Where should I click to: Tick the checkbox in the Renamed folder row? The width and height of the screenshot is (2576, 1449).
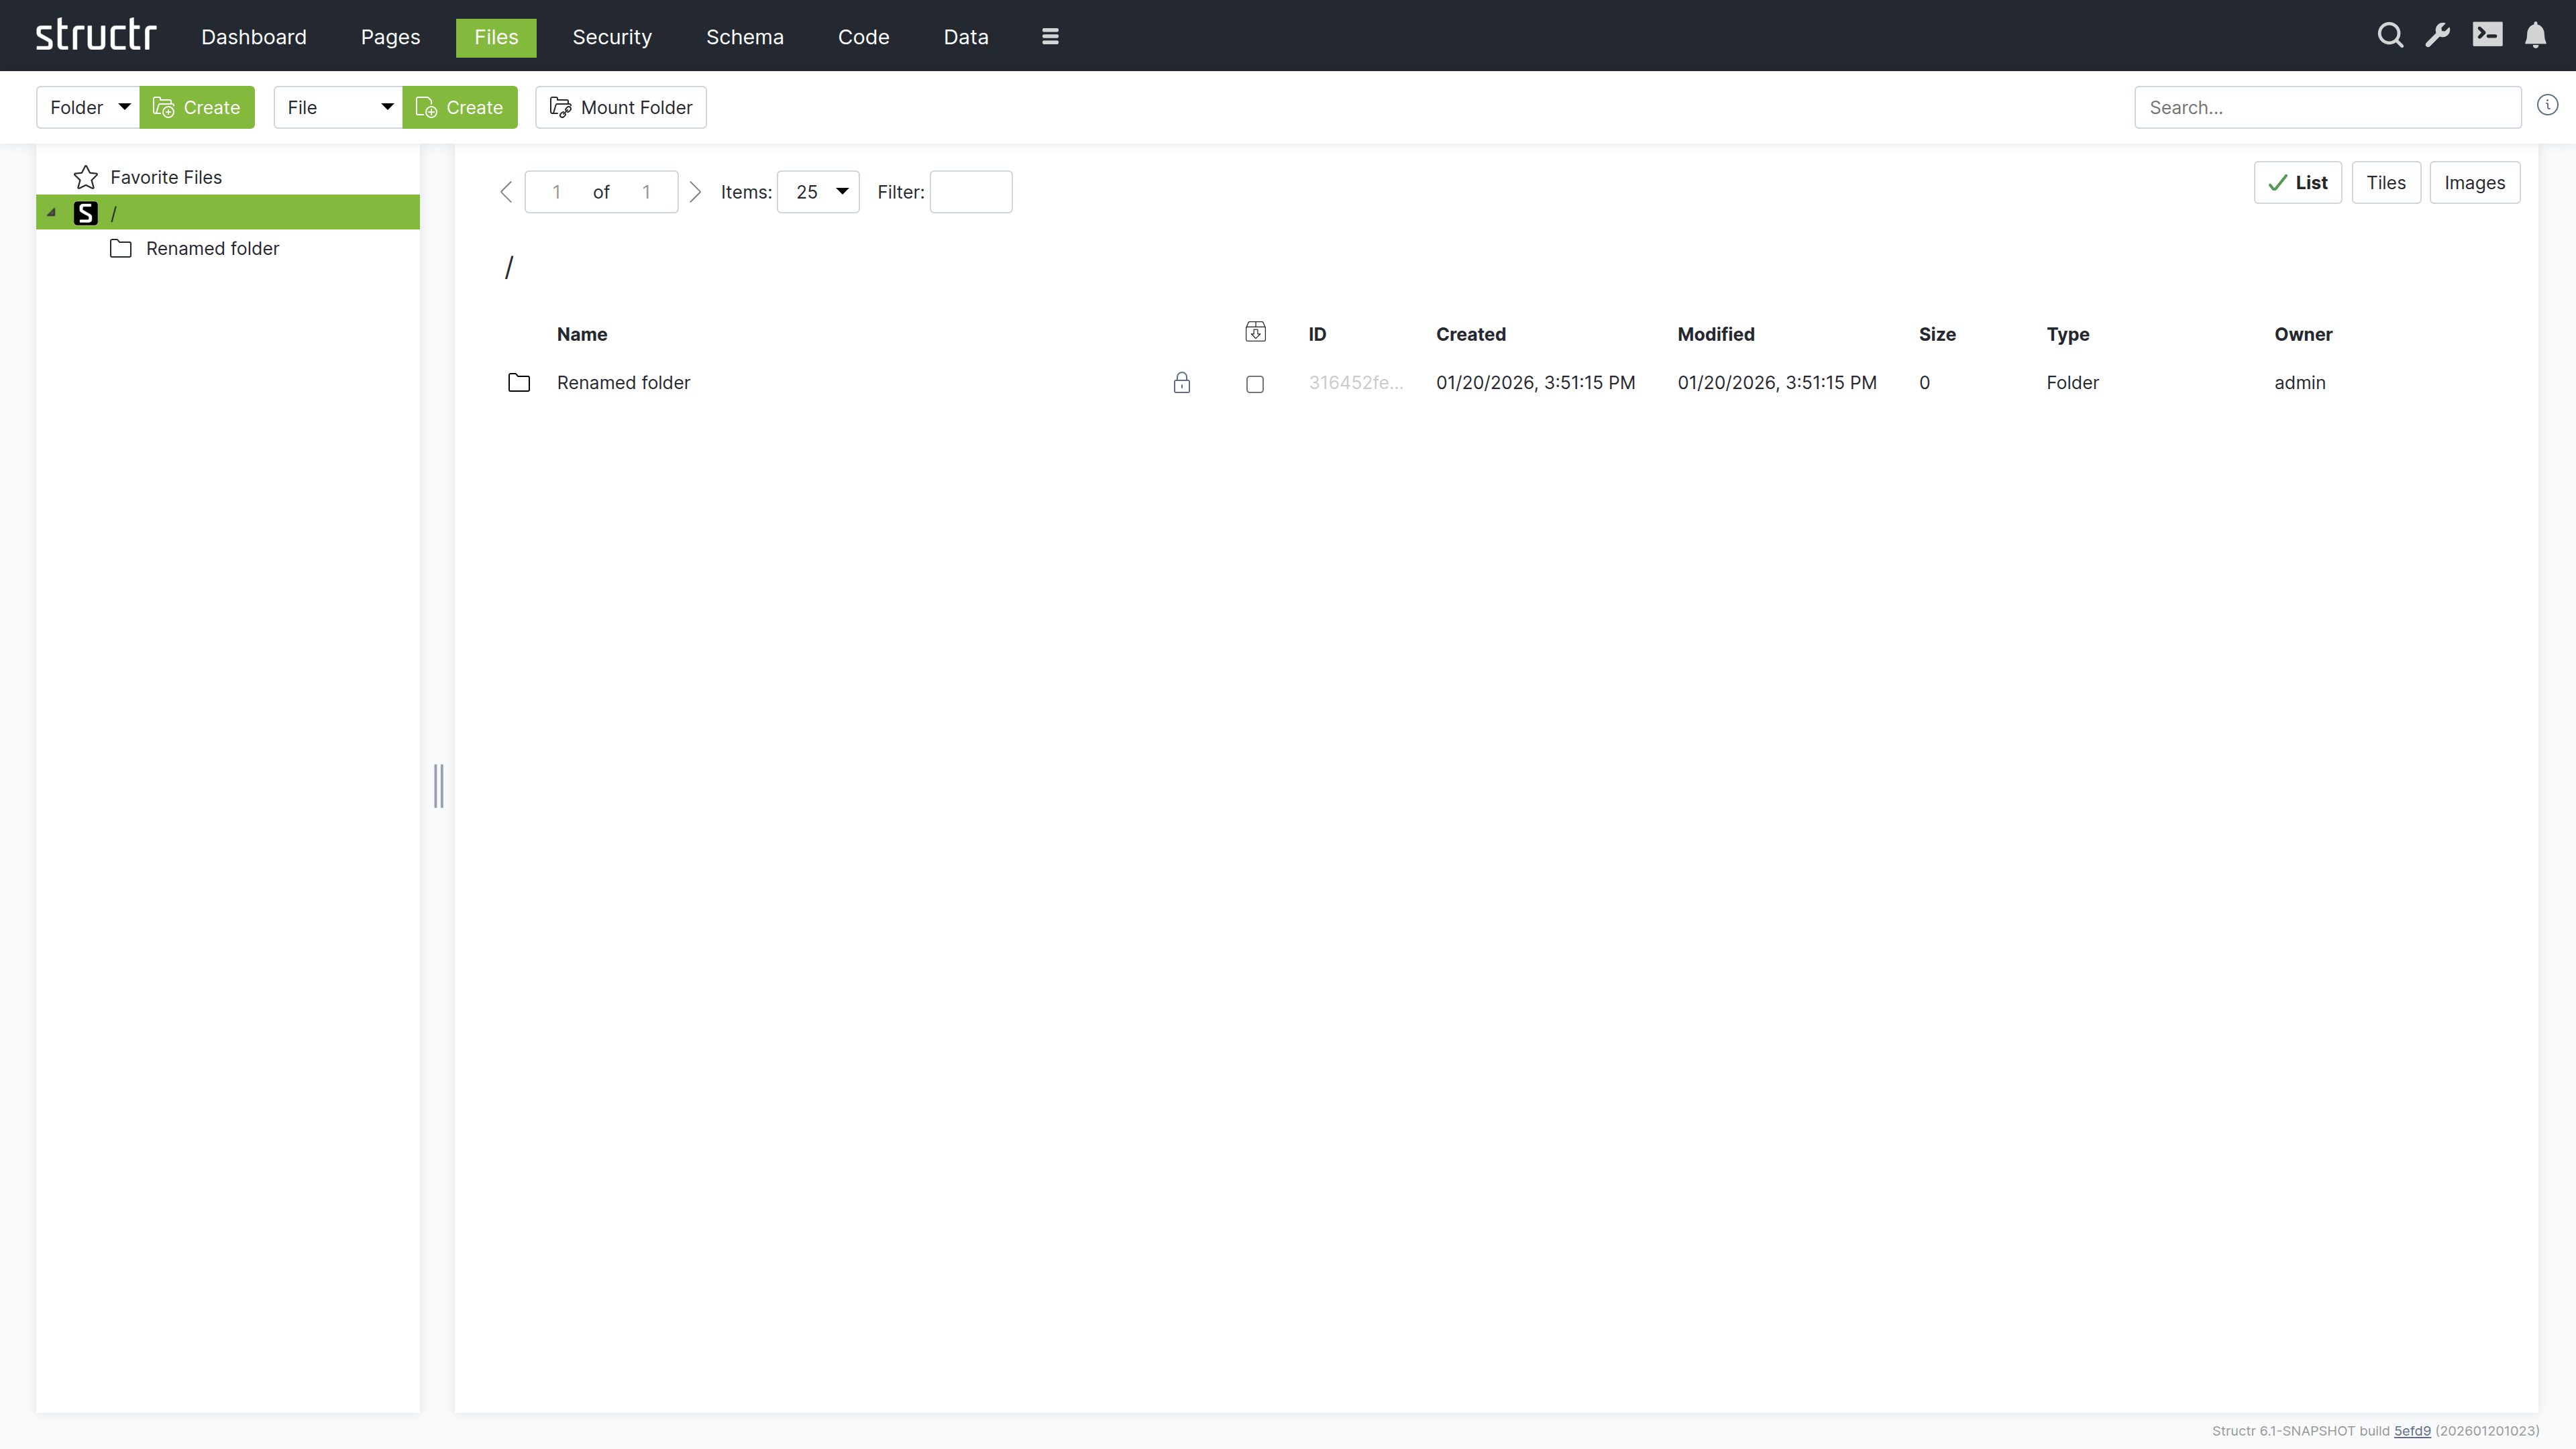pos(1255,384)
